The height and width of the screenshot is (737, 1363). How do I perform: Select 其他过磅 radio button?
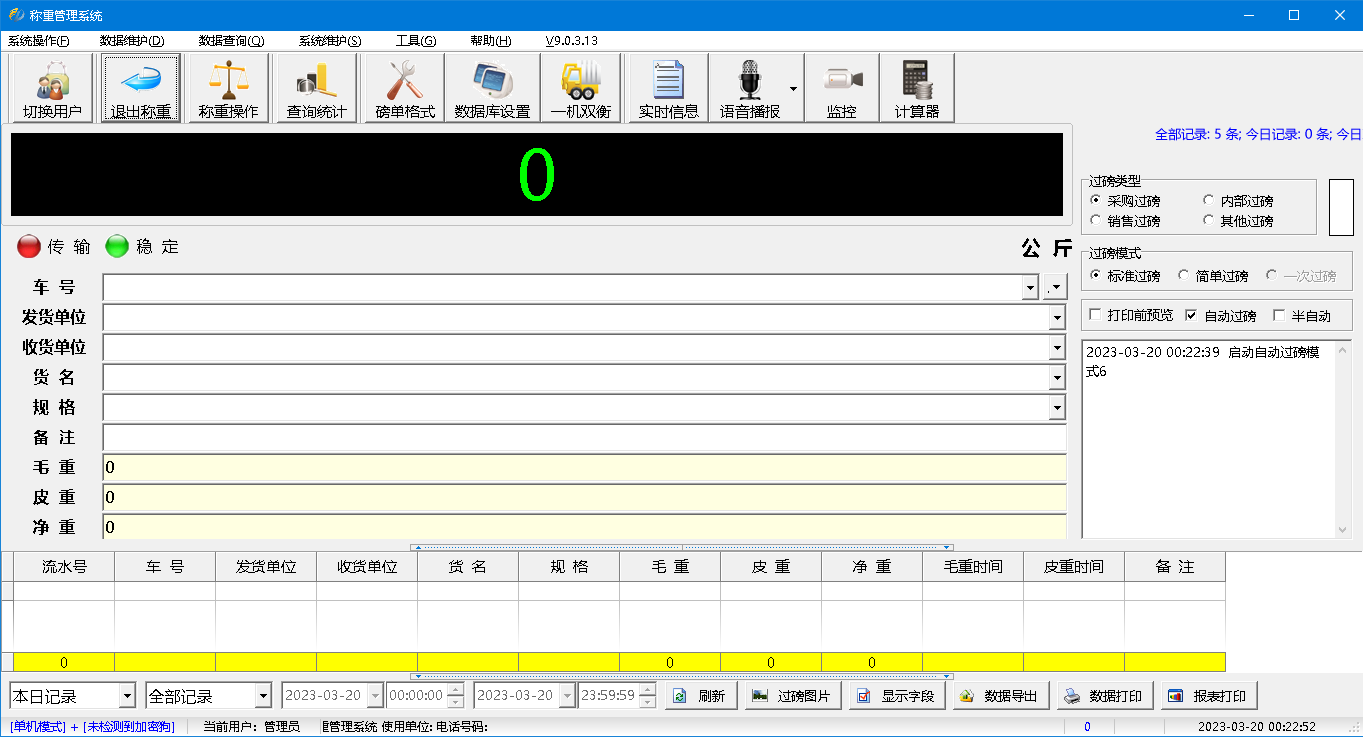click(x=1238, y=221)
